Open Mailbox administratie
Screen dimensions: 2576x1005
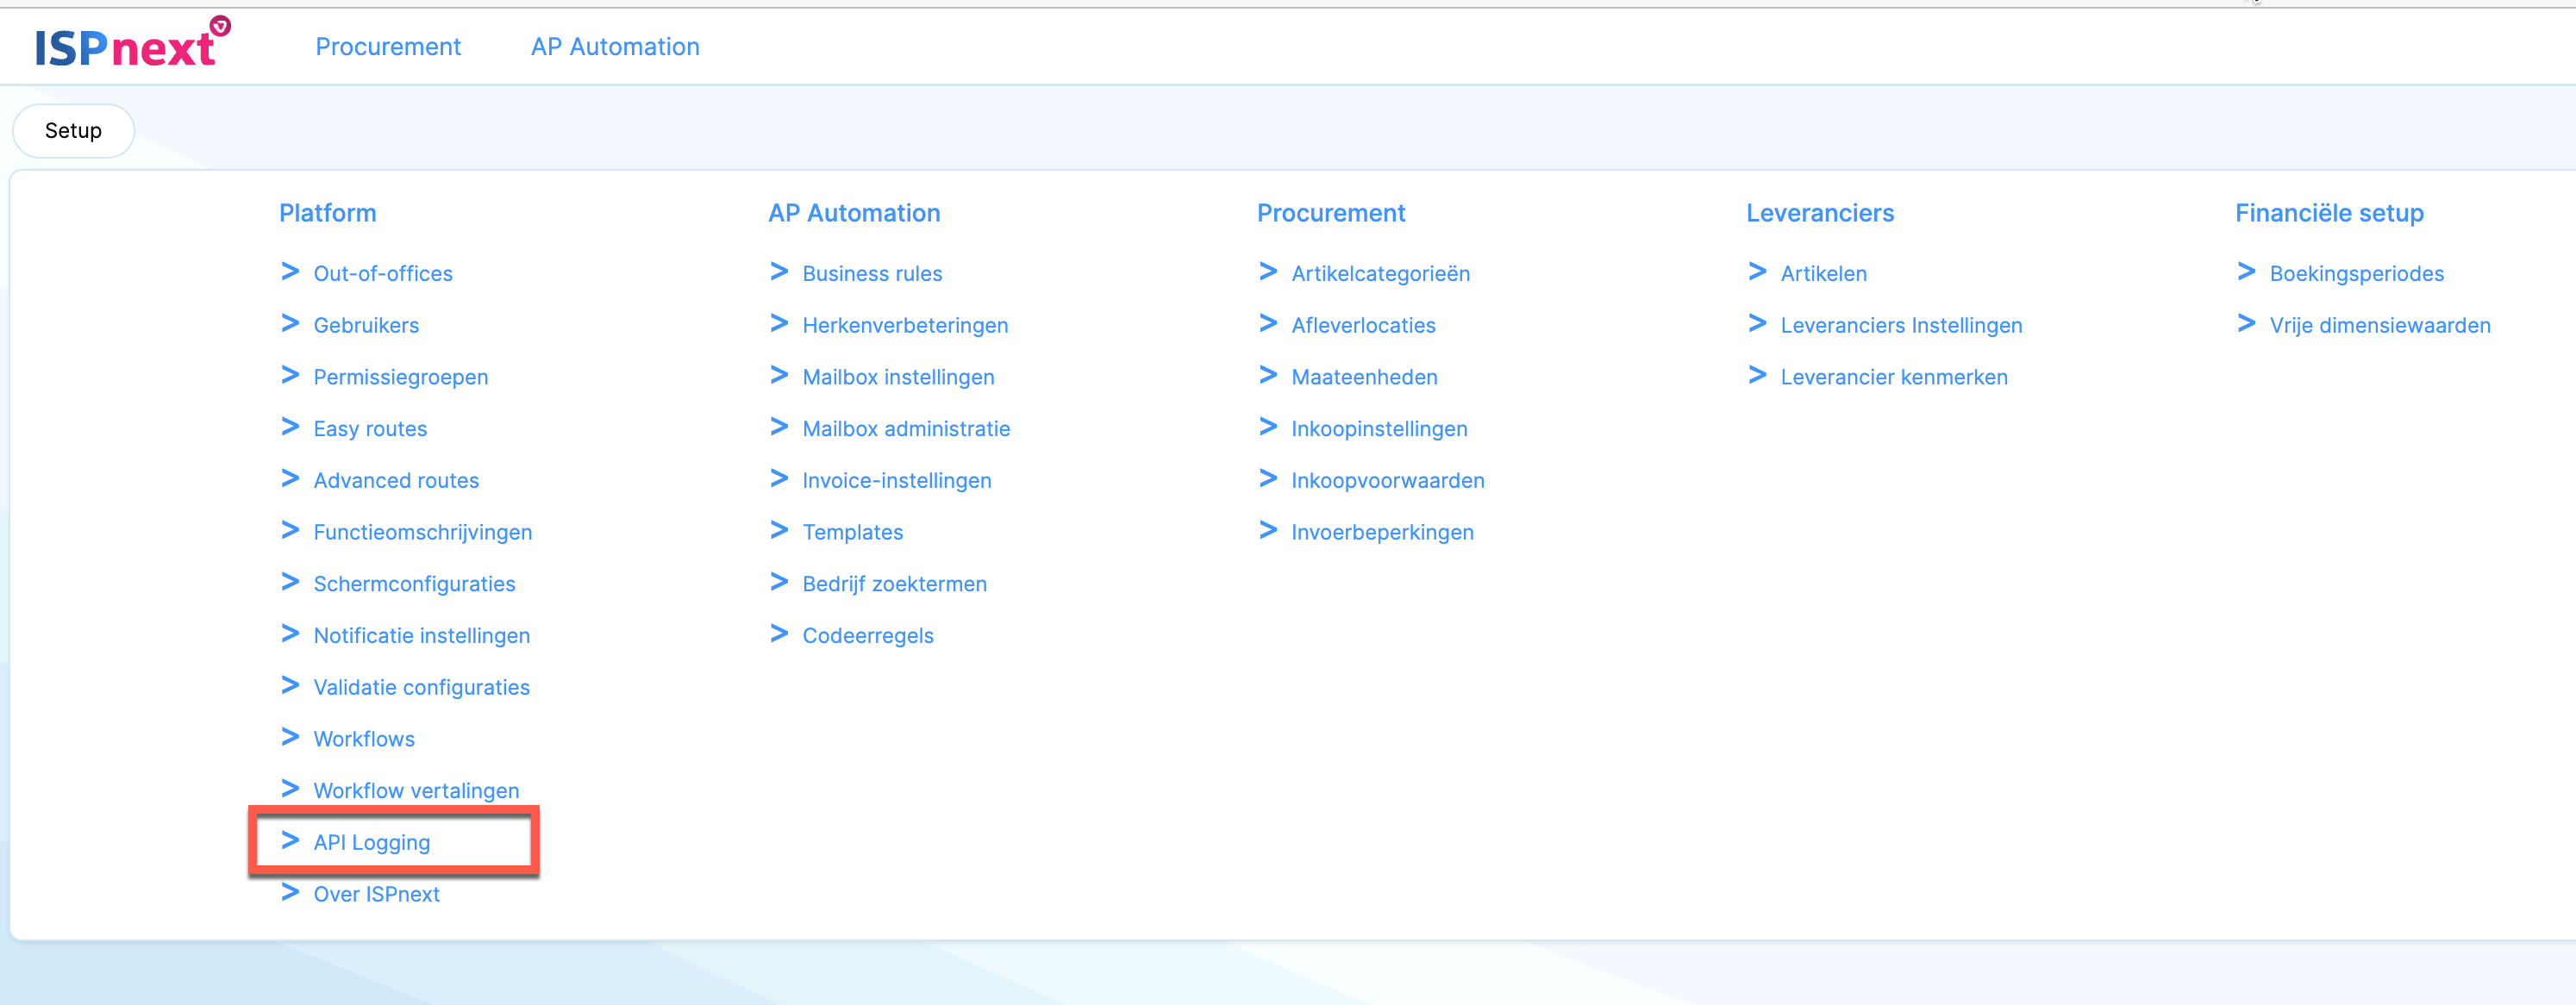[906, 429]
